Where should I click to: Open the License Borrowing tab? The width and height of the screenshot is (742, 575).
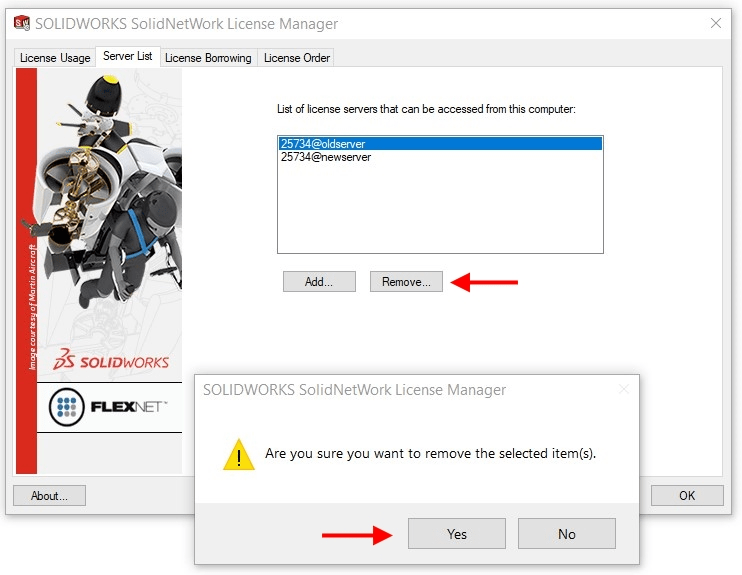tap(208, 58)
